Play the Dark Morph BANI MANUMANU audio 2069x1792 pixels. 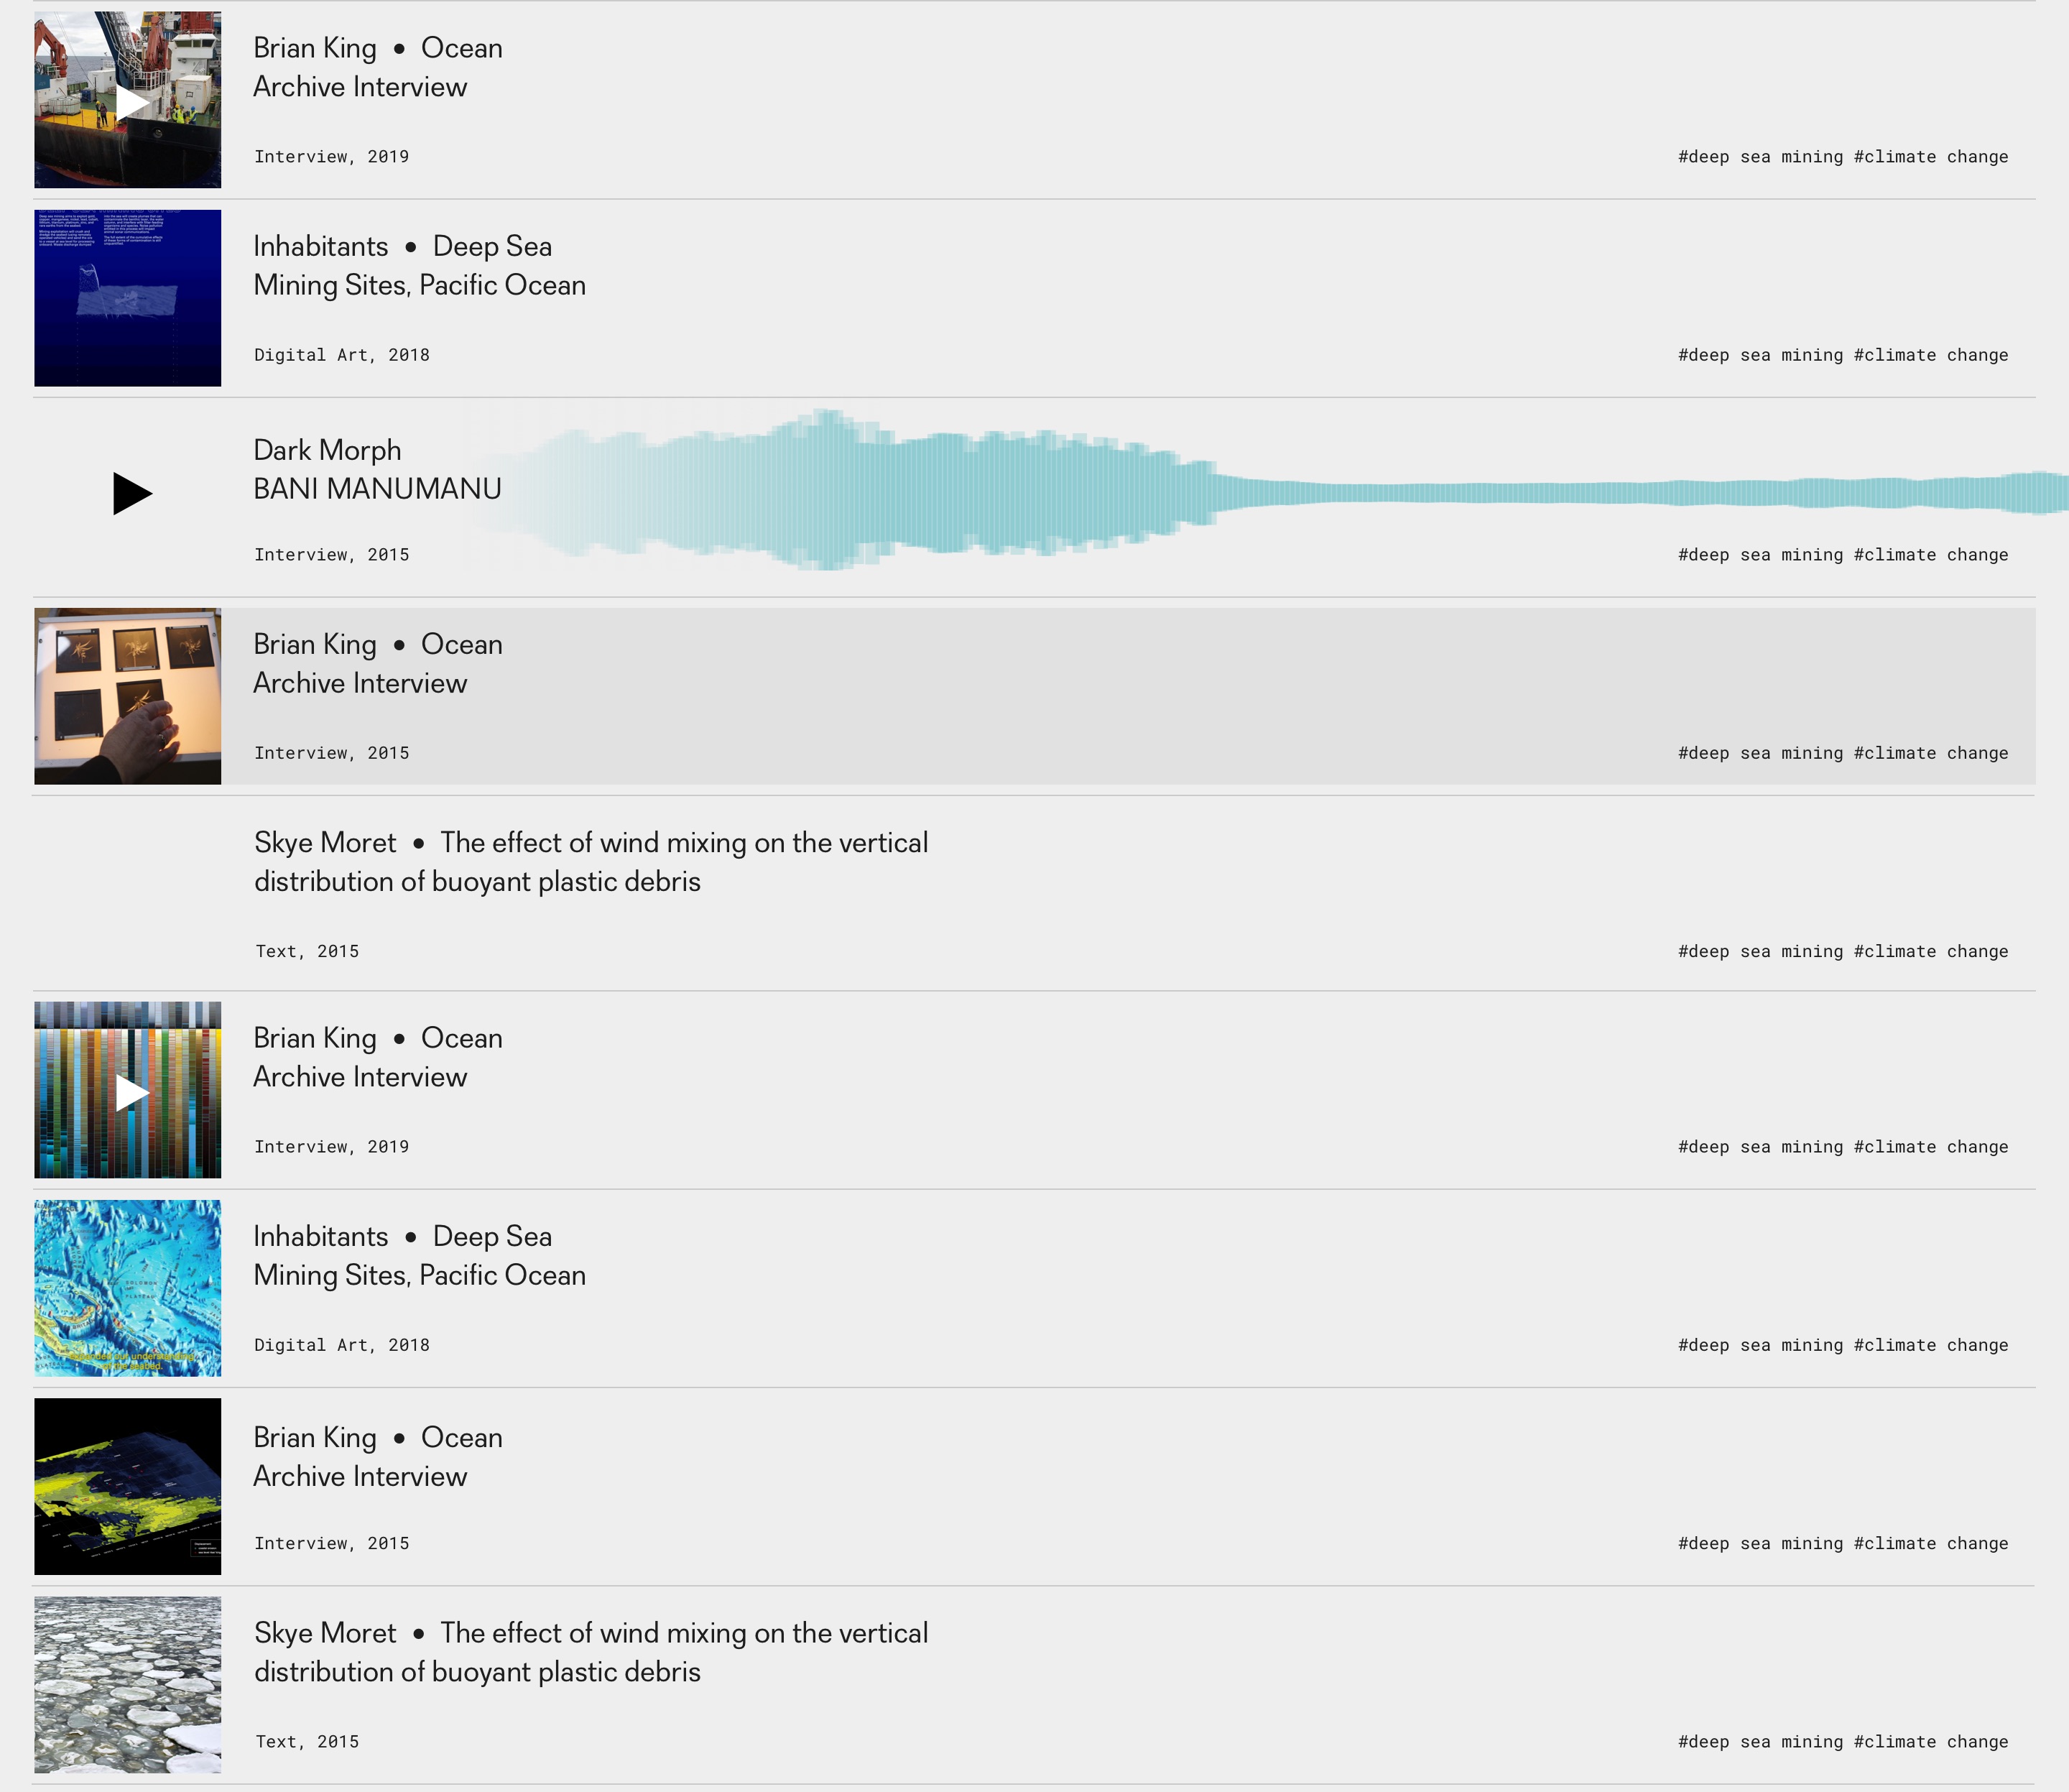point(132,494)
